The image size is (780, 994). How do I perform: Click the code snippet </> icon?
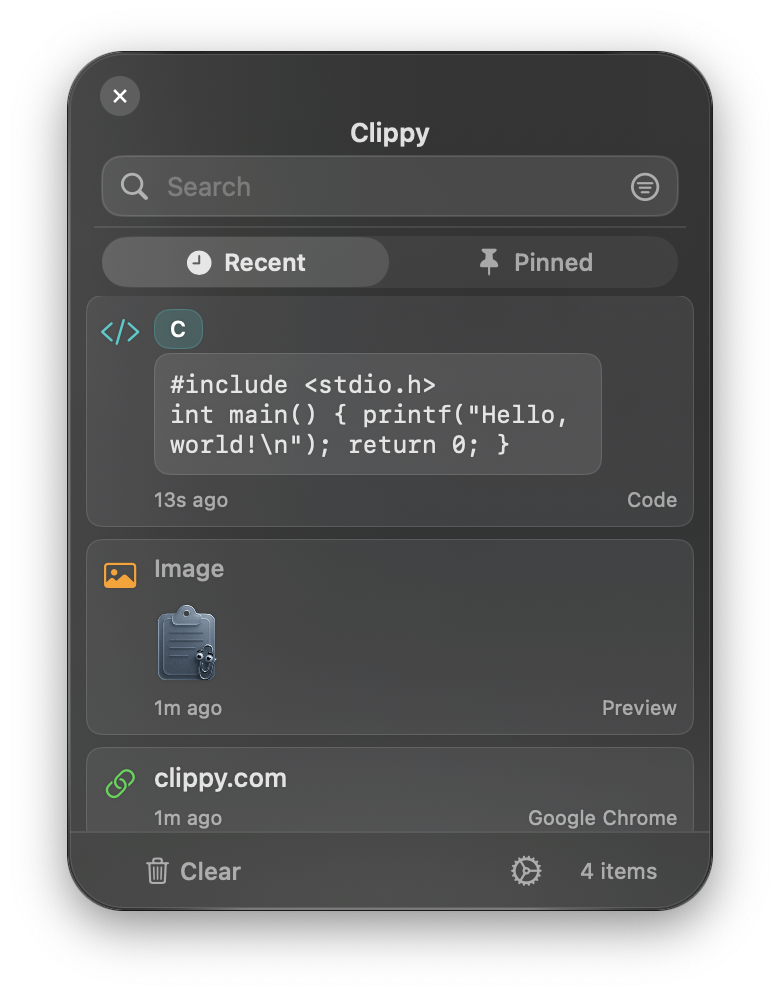click(119, 330)
